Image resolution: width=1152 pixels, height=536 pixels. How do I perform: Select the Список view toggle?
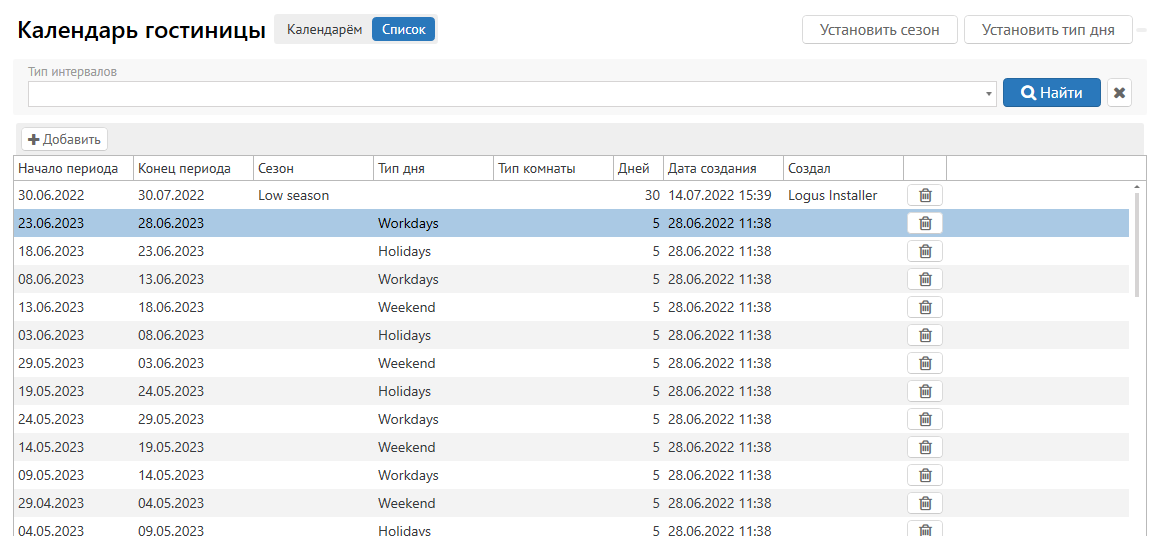[403, 29]
